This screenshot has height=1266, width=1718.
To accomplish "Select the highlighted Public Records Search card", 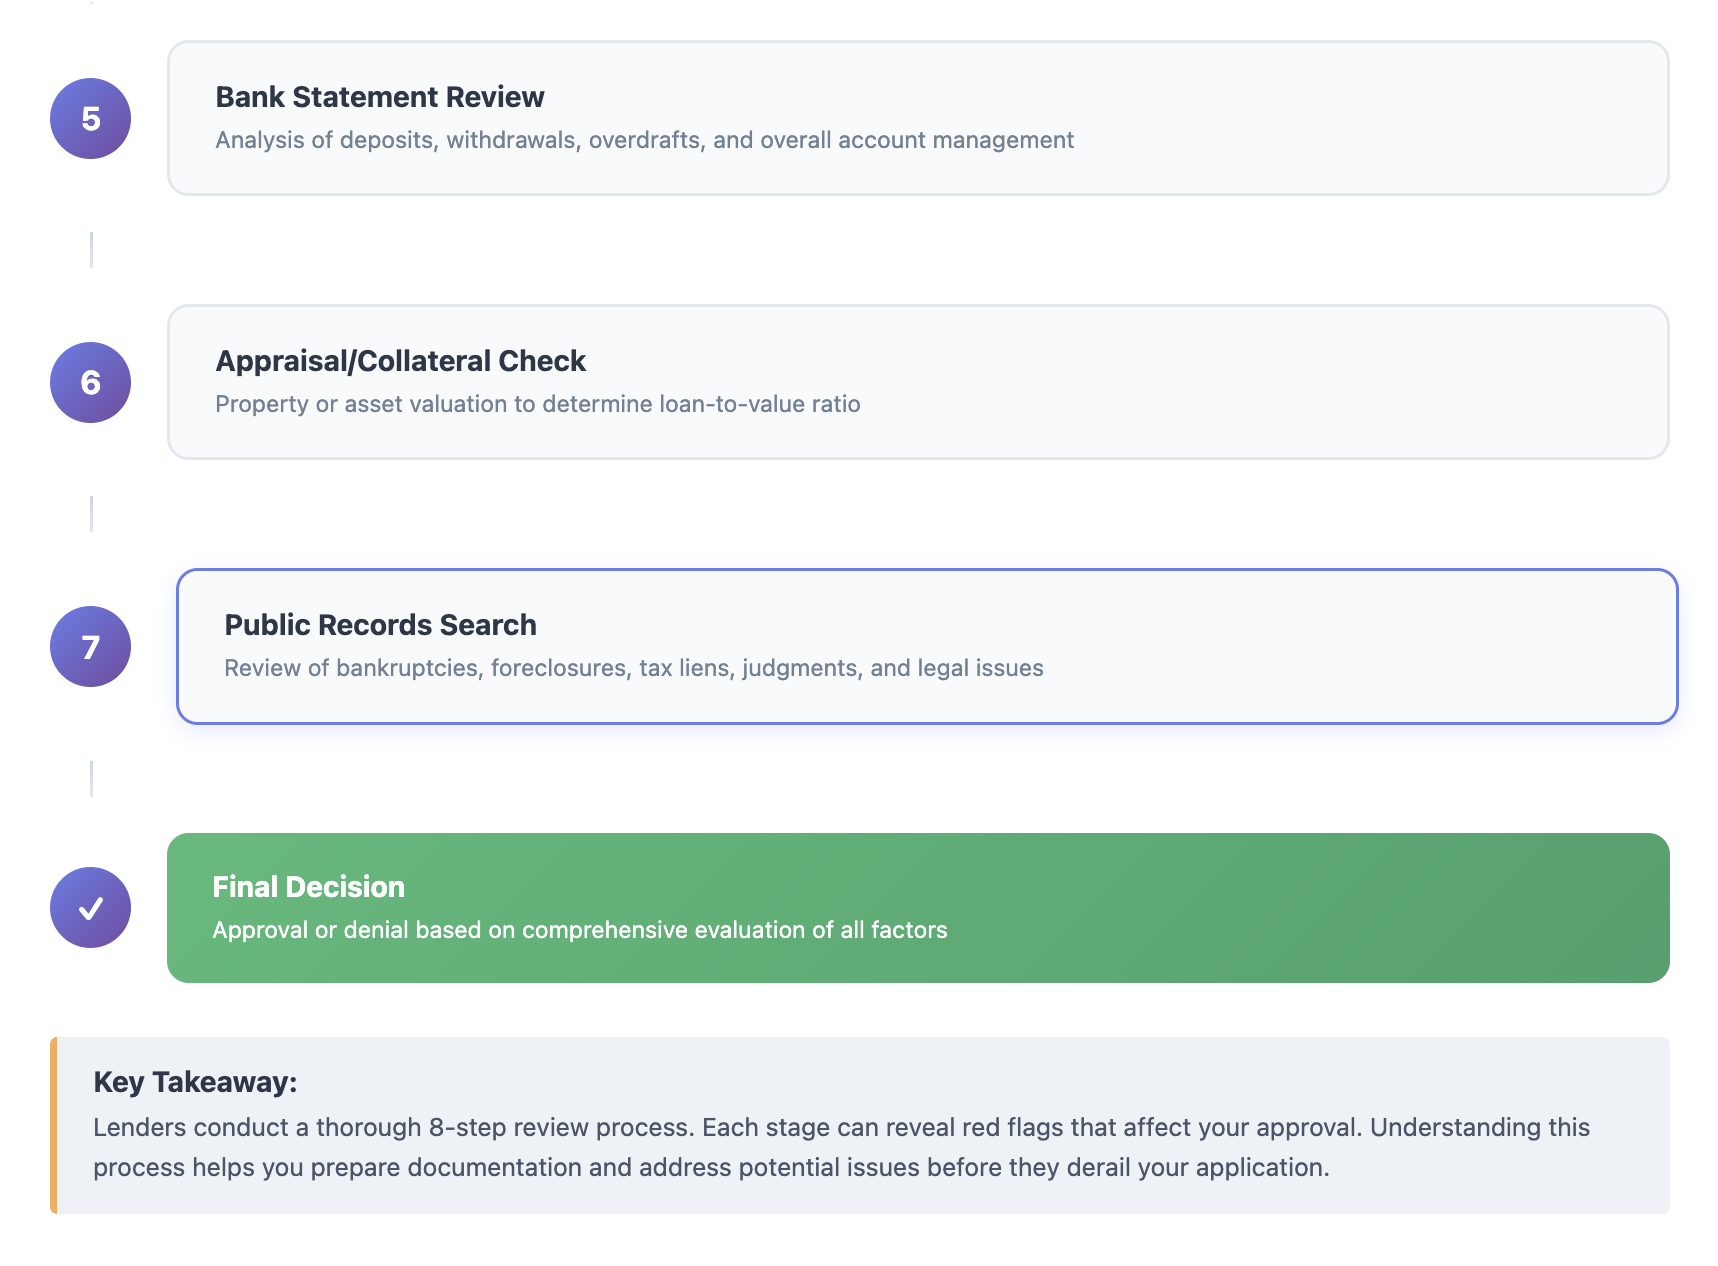I will pos(927,646).
